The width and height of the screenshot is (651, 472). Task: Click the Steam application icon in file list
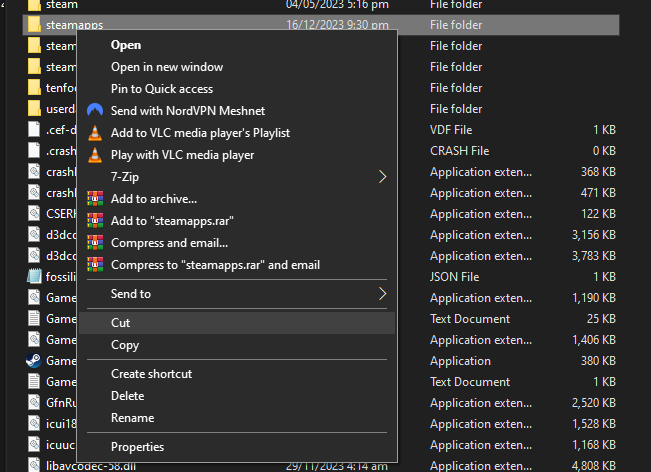[x=34, y=361]
